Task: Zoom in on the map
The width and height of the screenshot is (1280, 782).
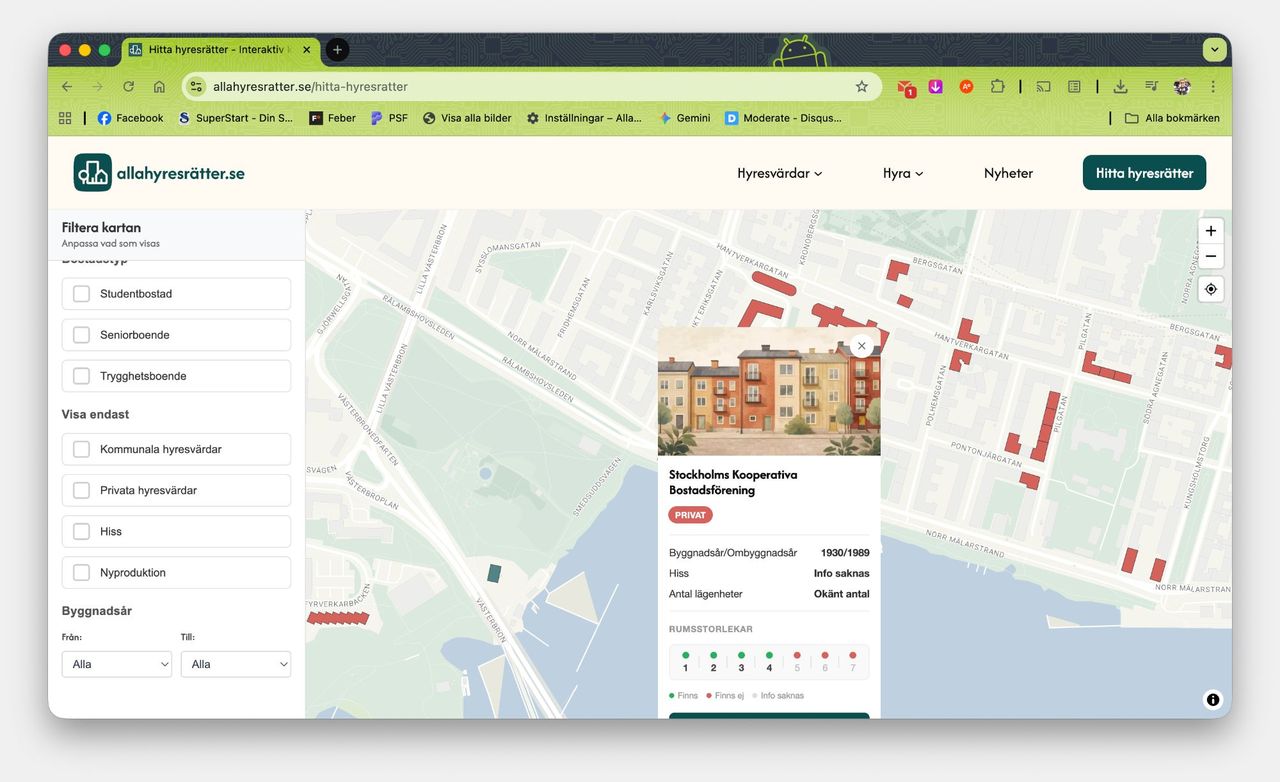Action: pyautogui.click(x=1210, y=231)
